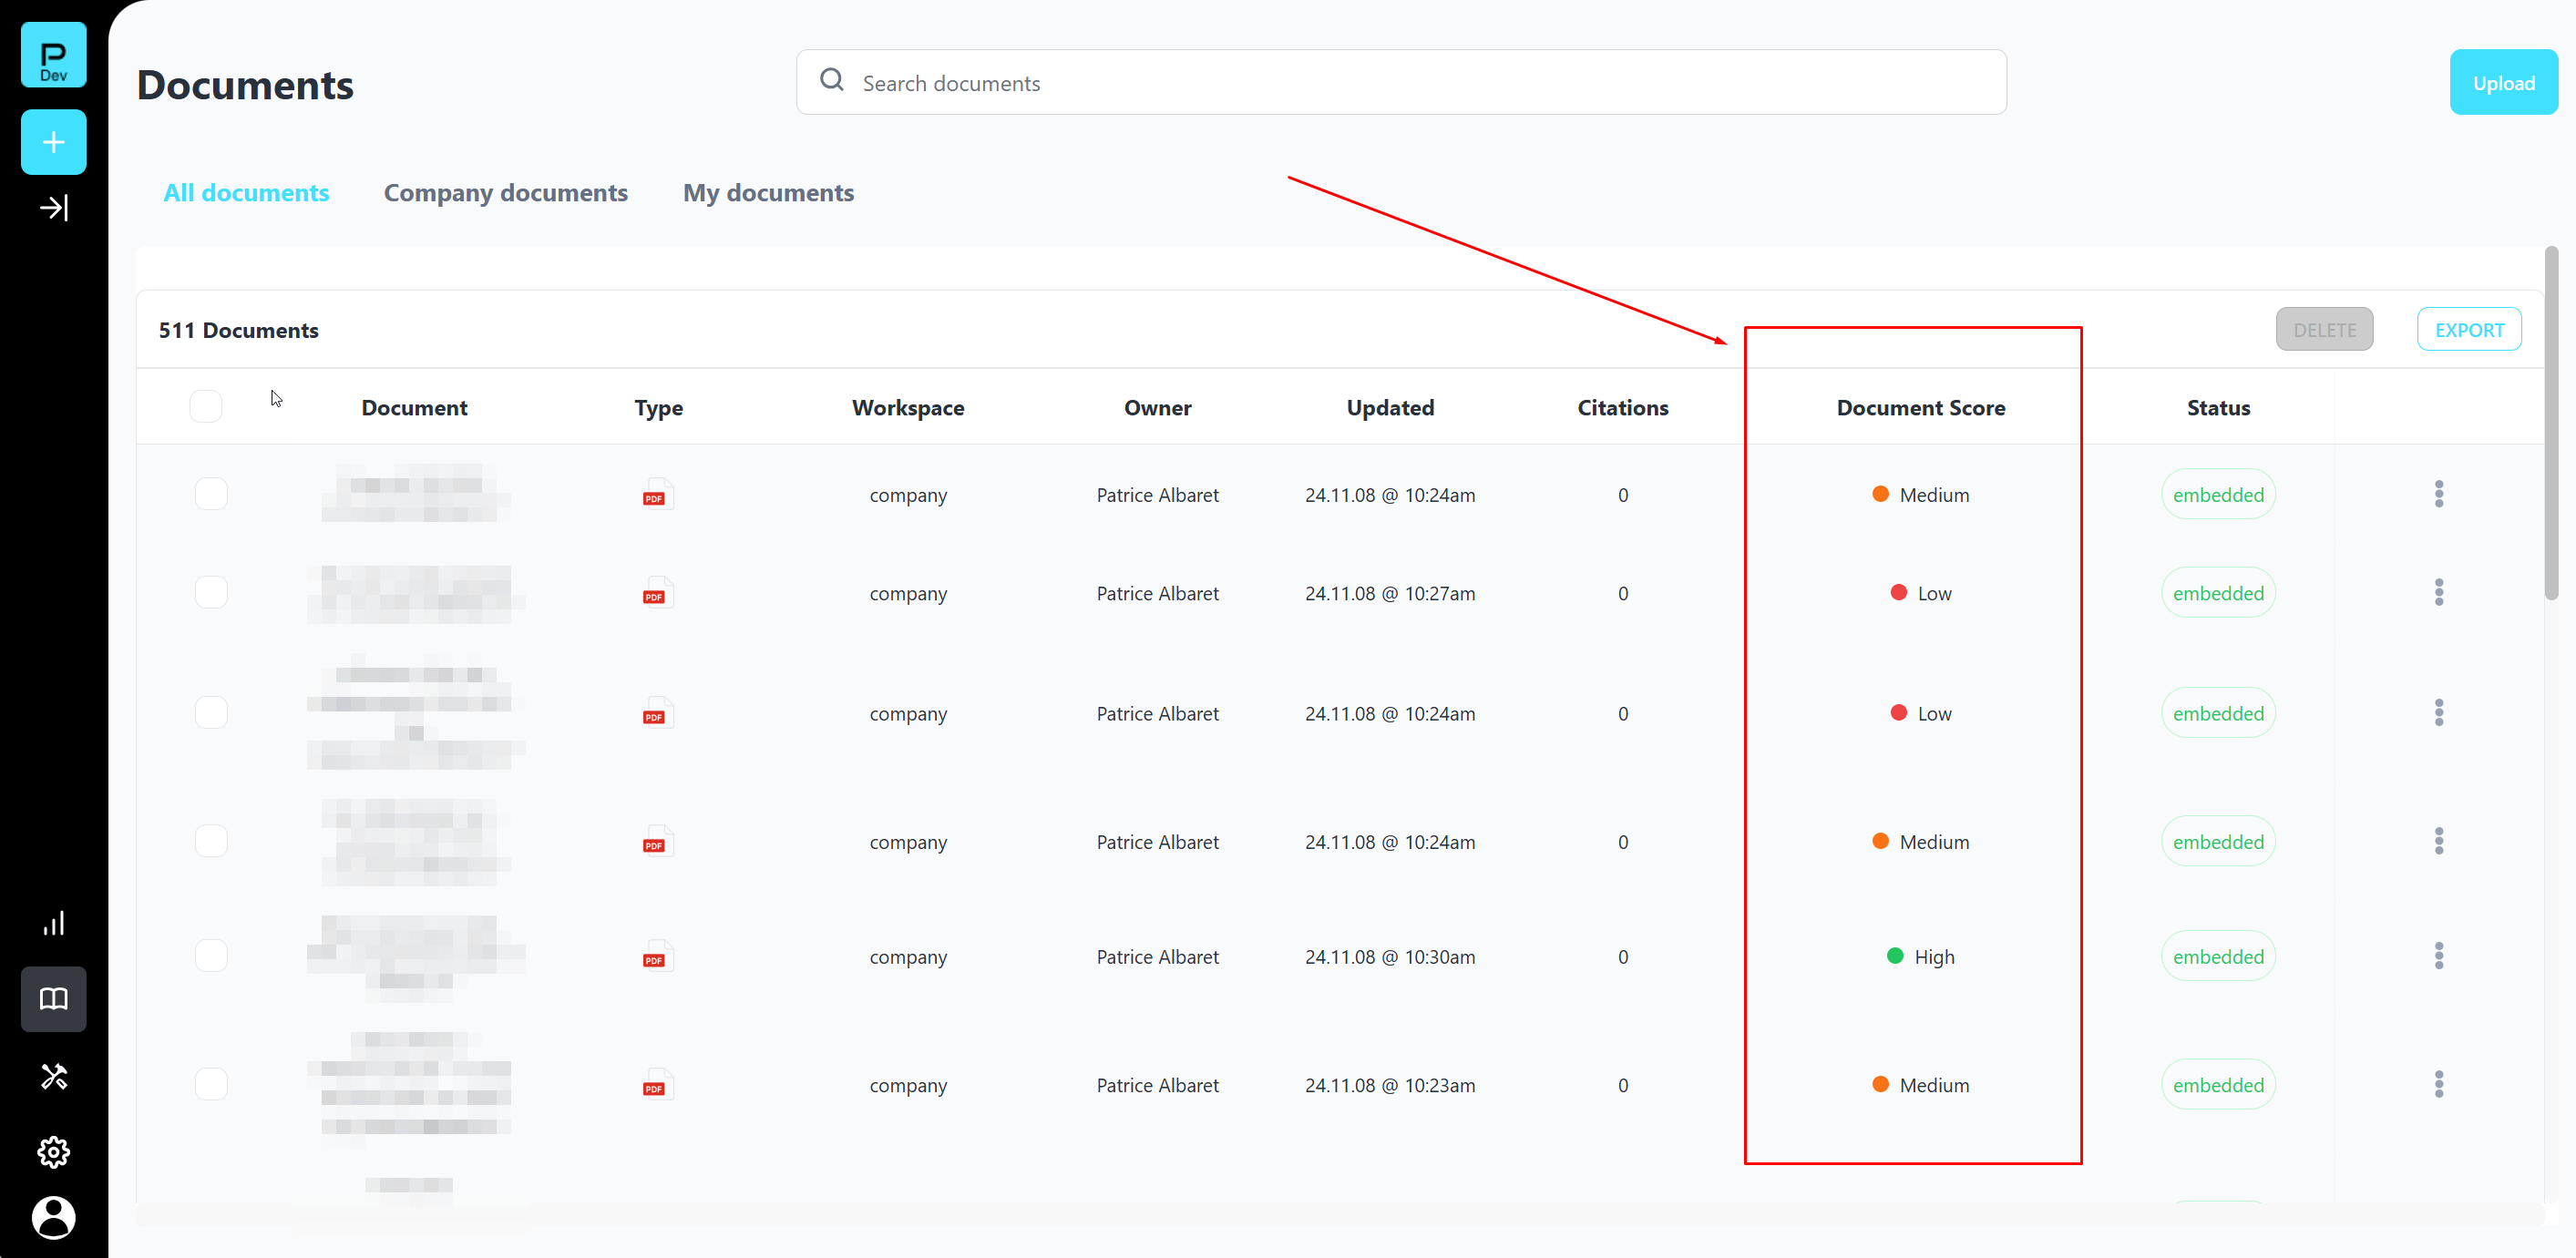Click PDF icon of 10:27am document
The height and width of the screenshot is (1258, 2576).
pos(656,593)
